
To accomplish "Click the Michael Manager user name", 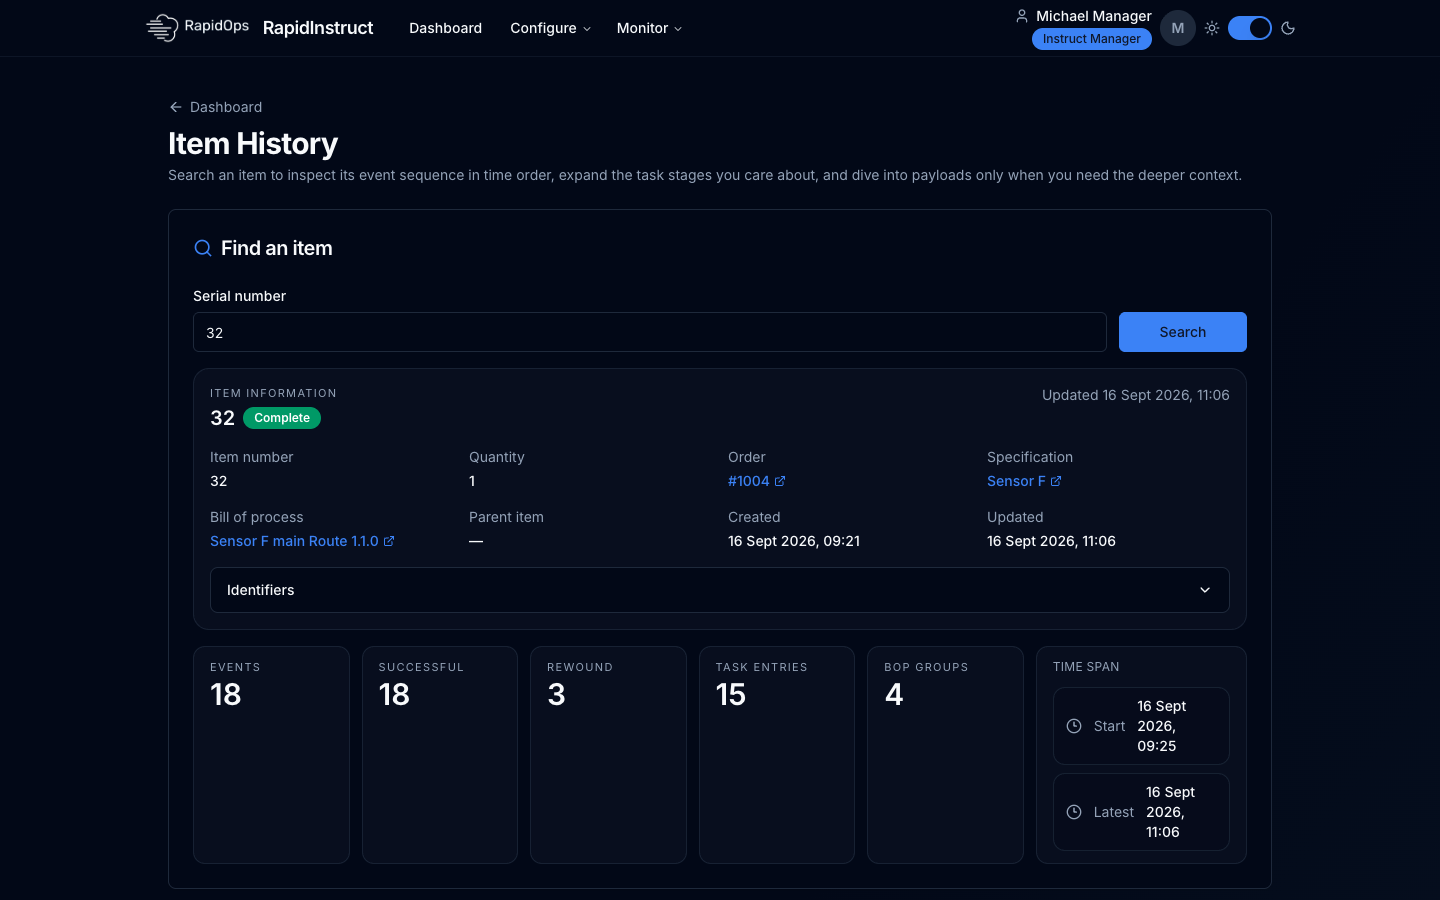I will 1094,16.
